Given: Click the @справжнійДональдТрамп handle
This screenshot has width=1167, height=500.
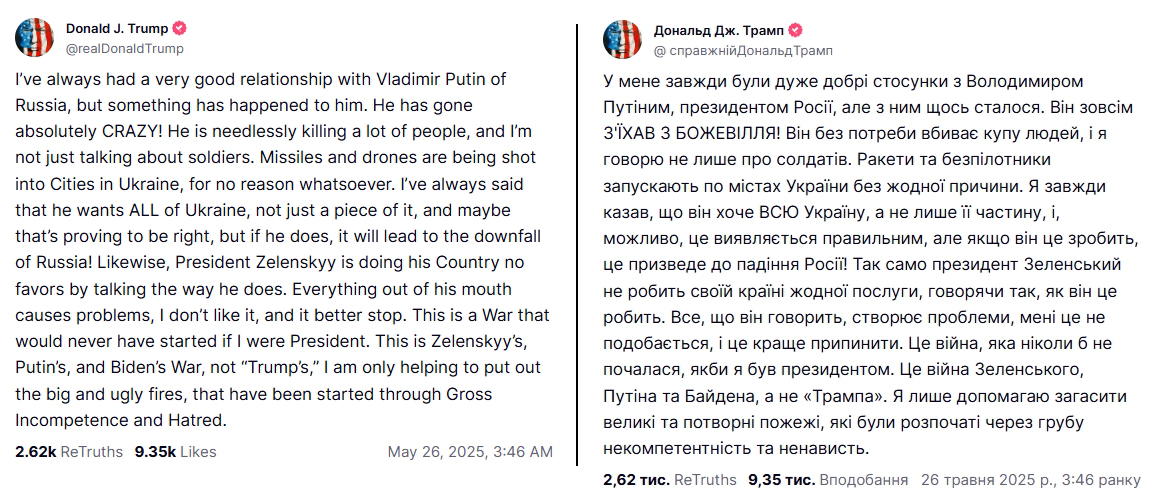Looking at the screenshot, I should pyautogui.click(x=743, y=50).
